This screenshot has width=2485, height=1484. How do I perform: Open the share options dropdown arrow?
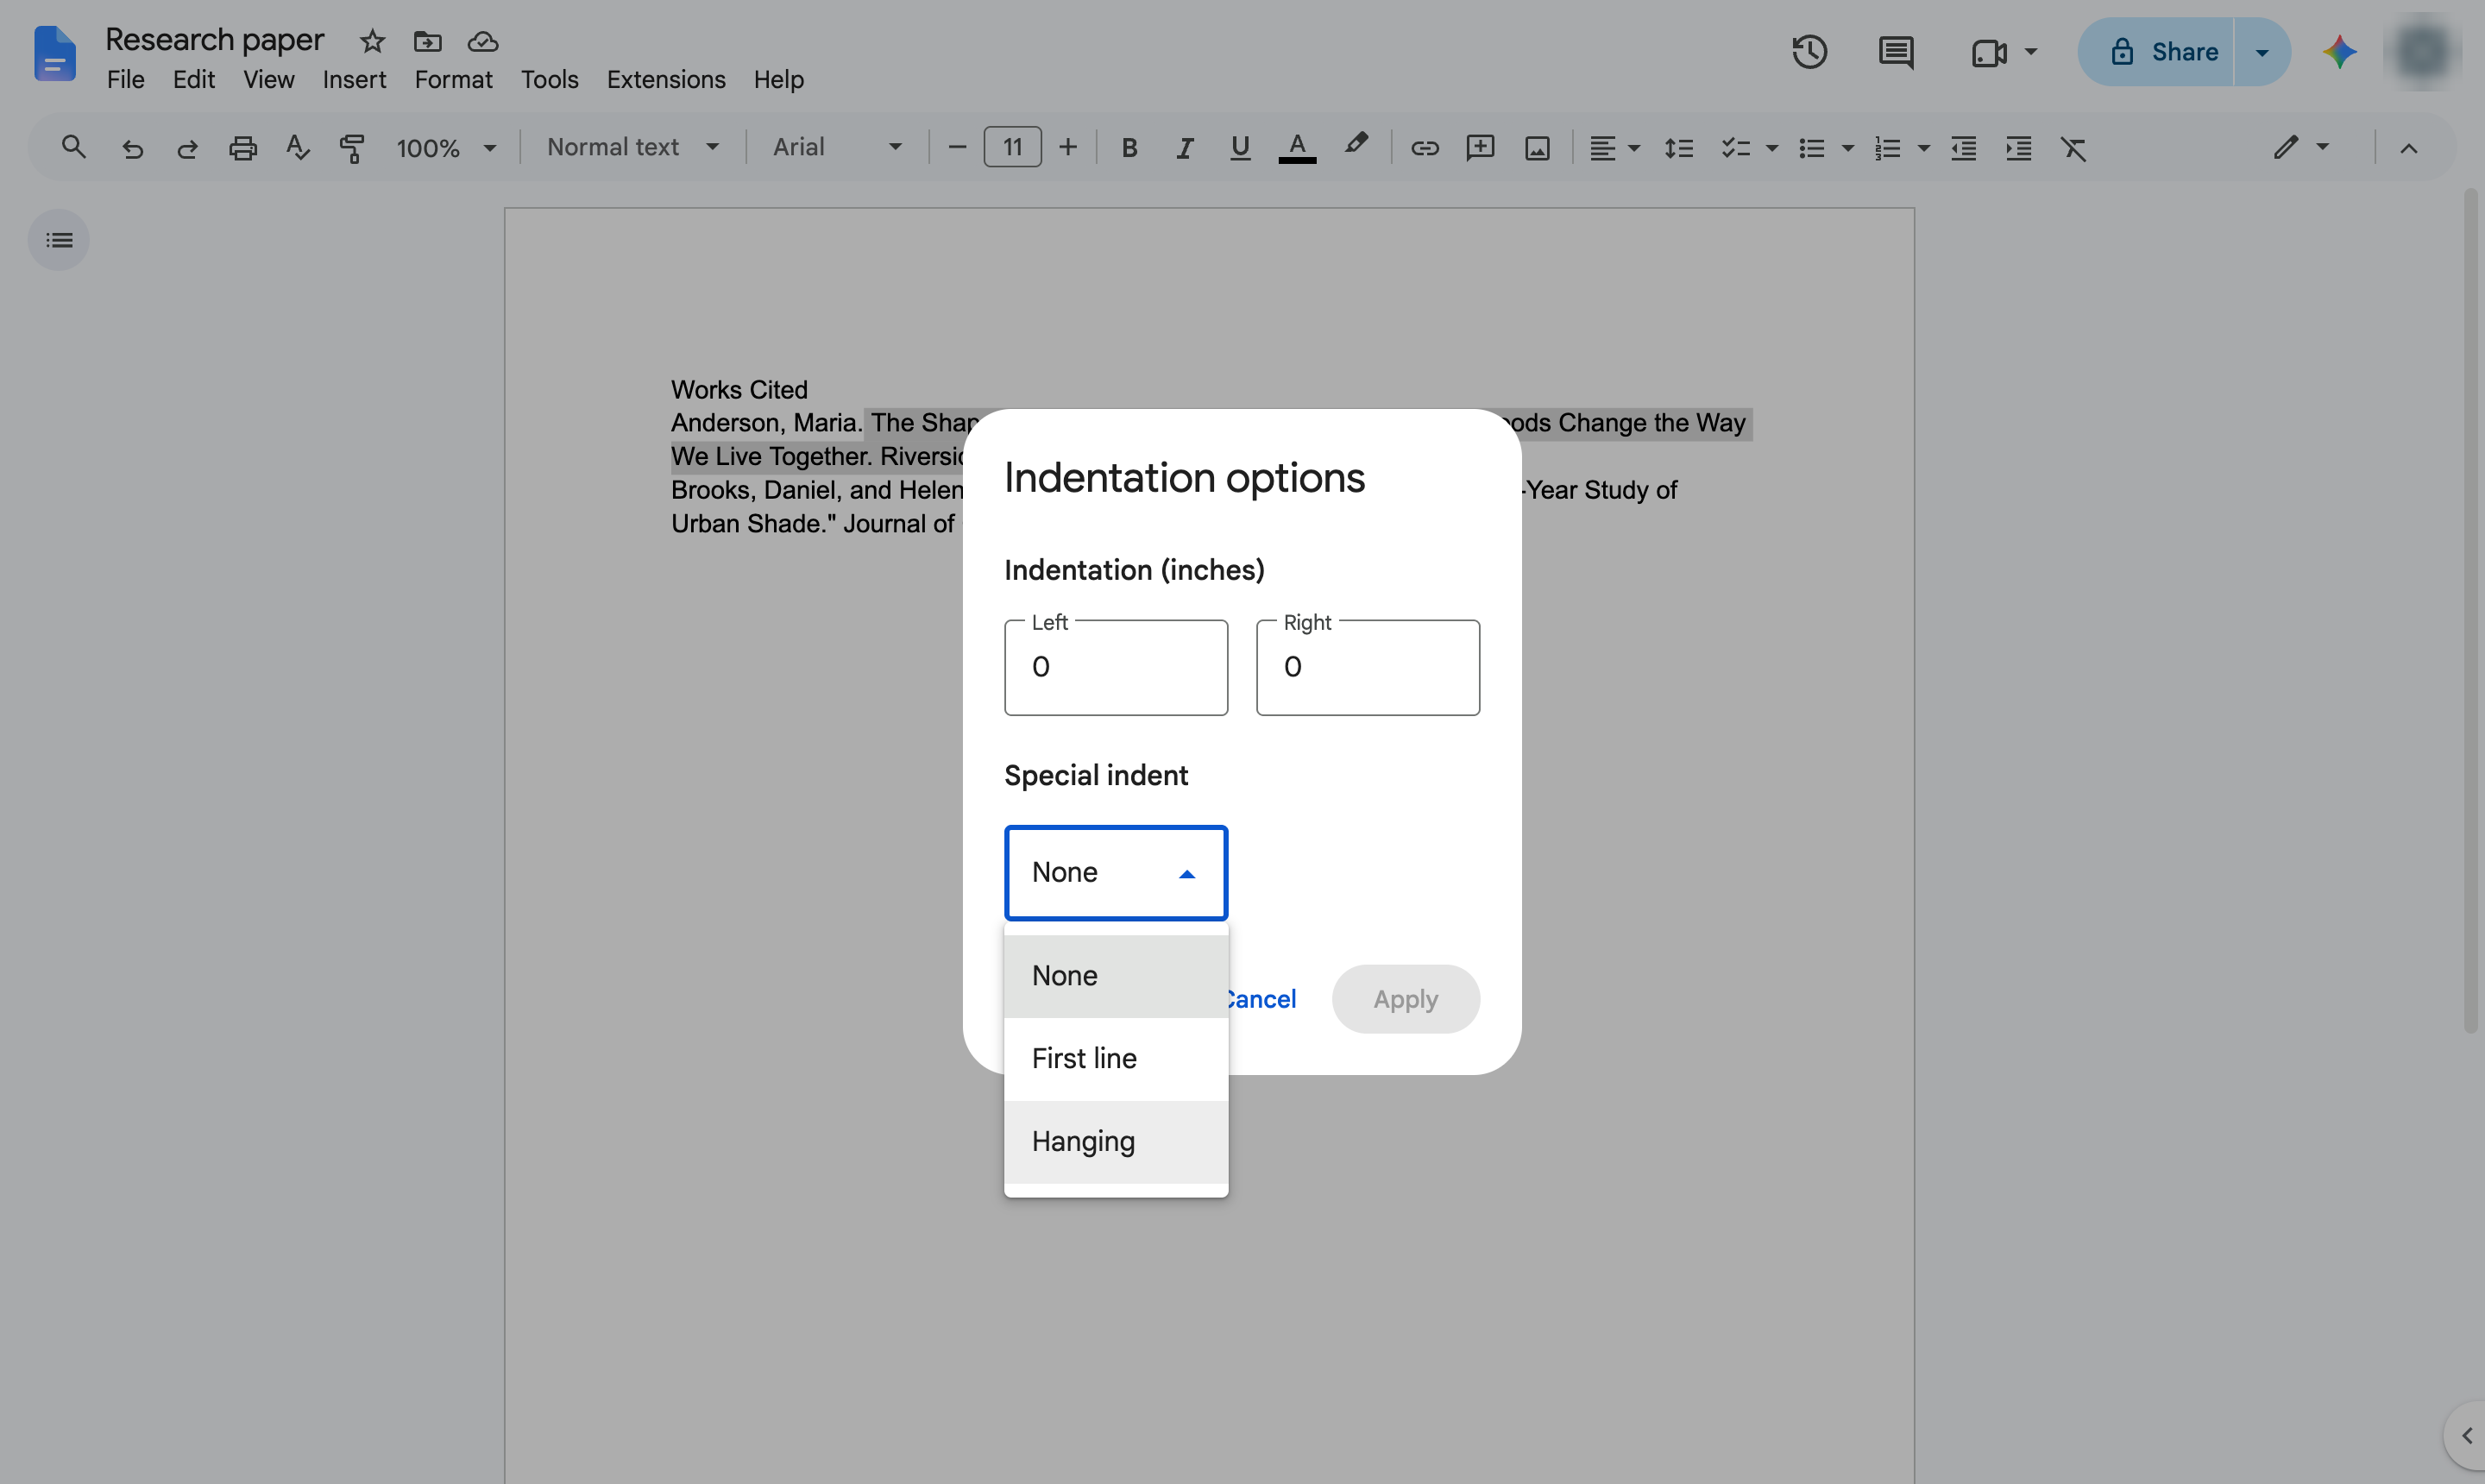(2262, 52)
